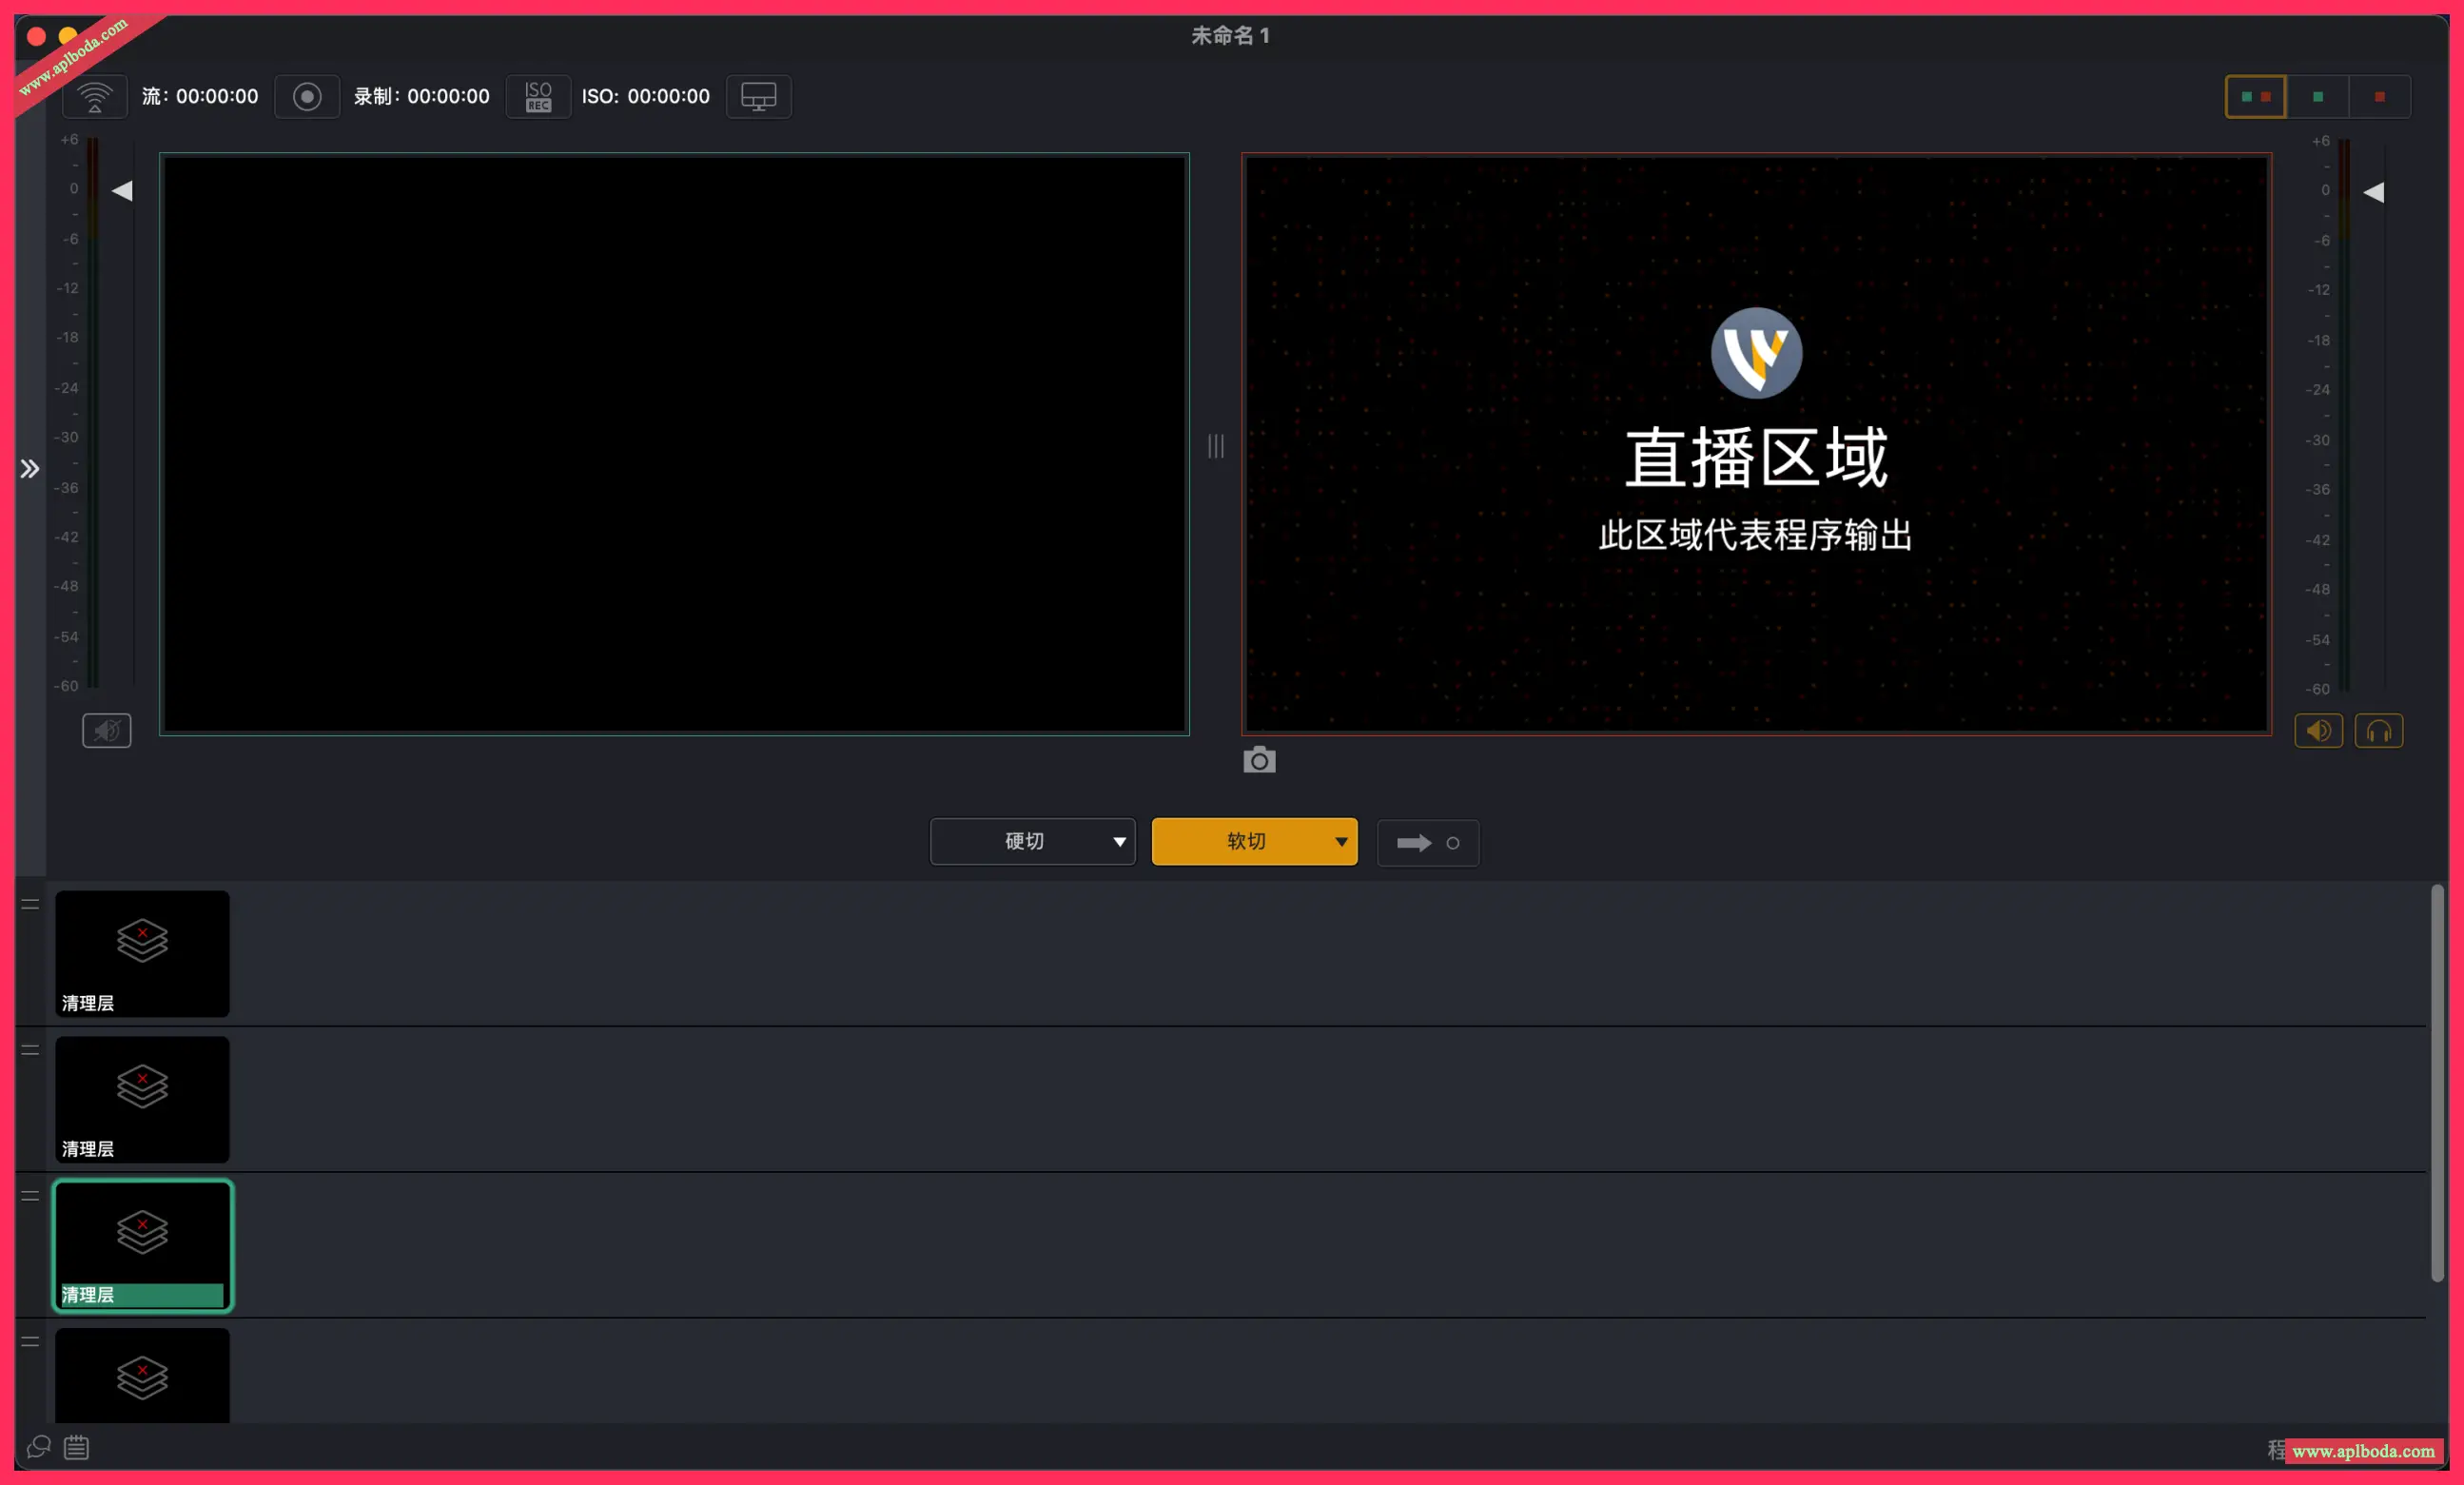The image size is (2464, 1485).
Task: Toggle headphone monitoring button
Action: pos(2378,731)
